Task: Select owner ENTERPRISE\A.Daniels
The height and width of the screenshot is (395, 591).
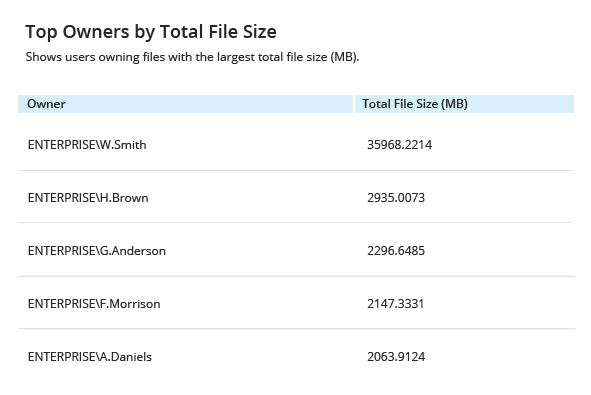Action: [90, 357]
